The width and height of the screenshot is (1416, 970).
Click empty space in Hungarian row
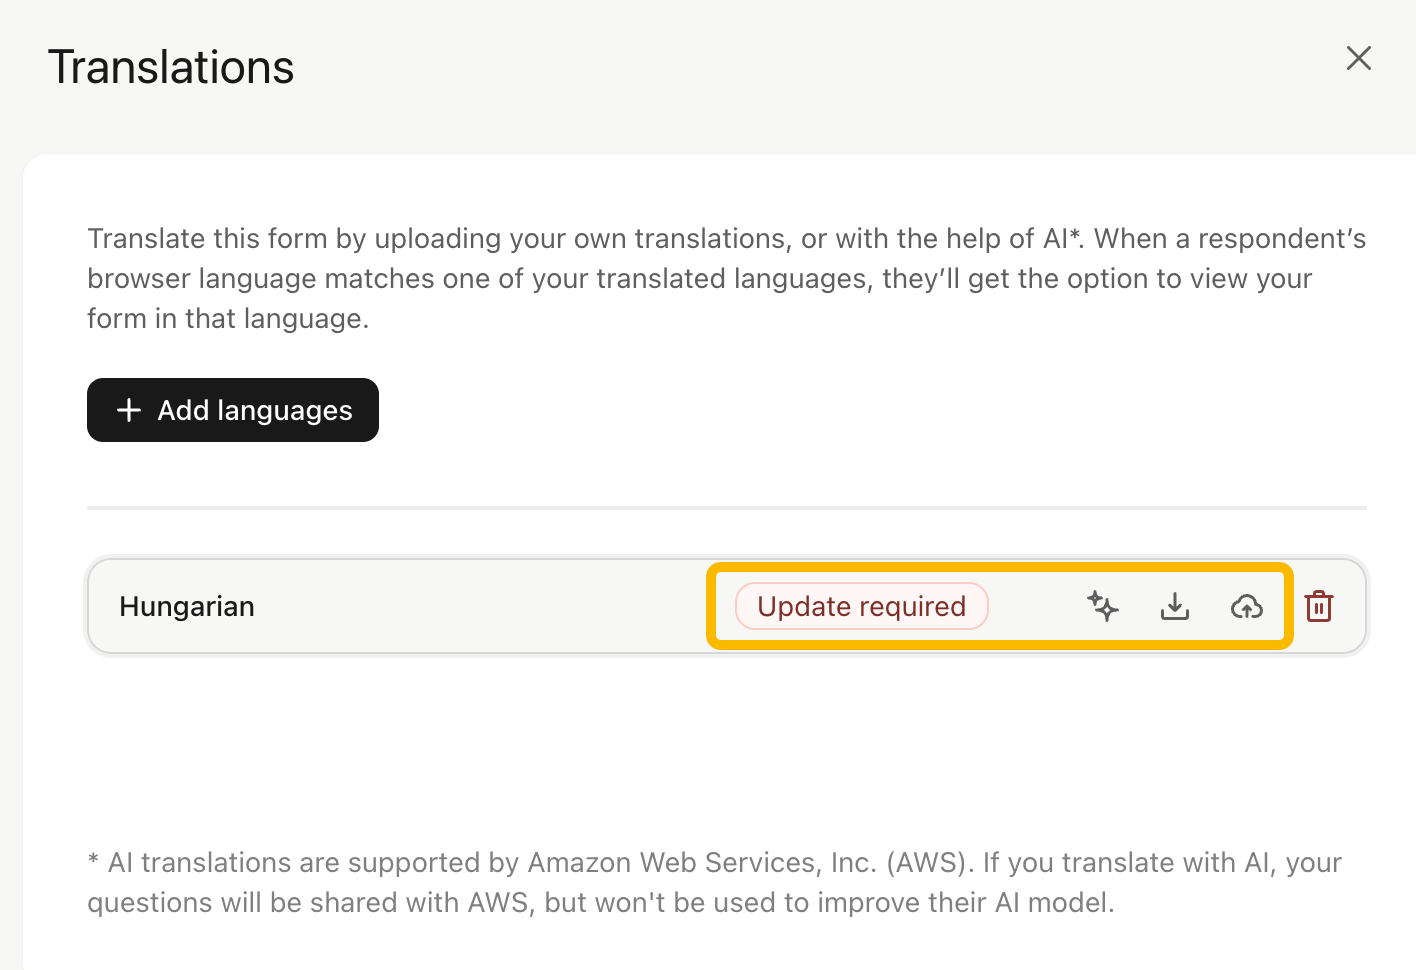point(480,606)
